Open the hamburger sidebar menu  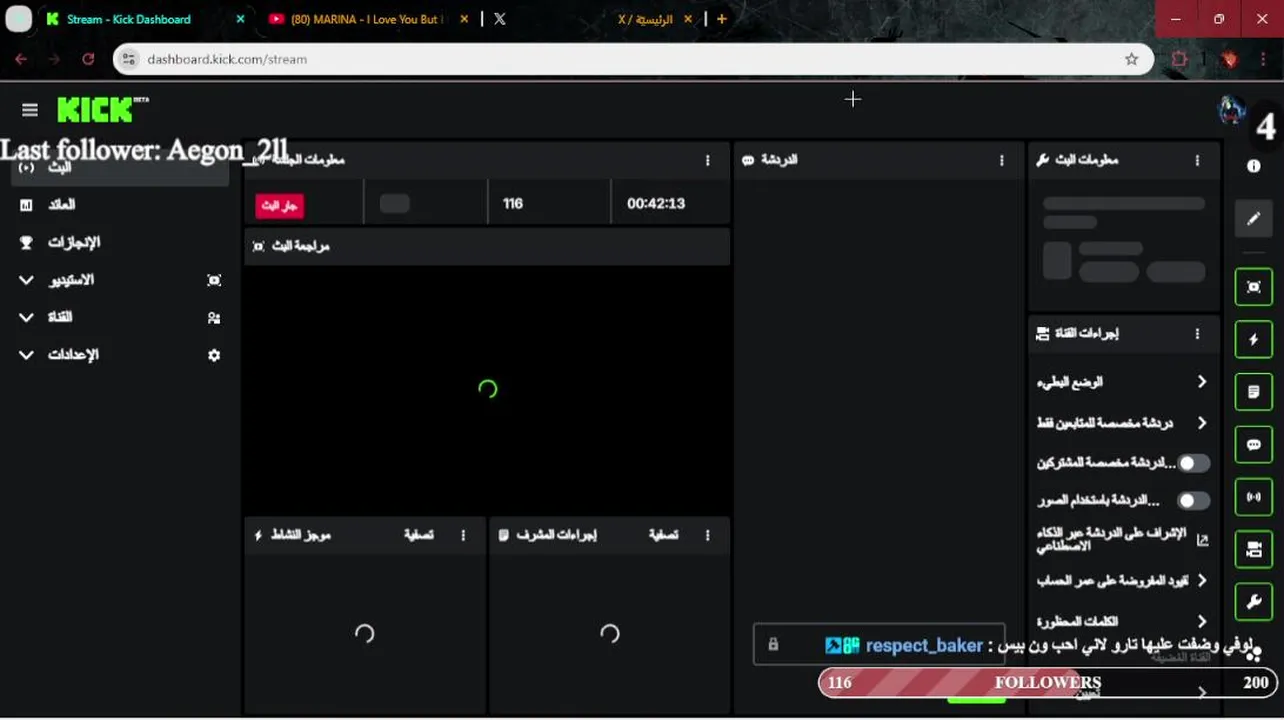click(x=29, y=110)
